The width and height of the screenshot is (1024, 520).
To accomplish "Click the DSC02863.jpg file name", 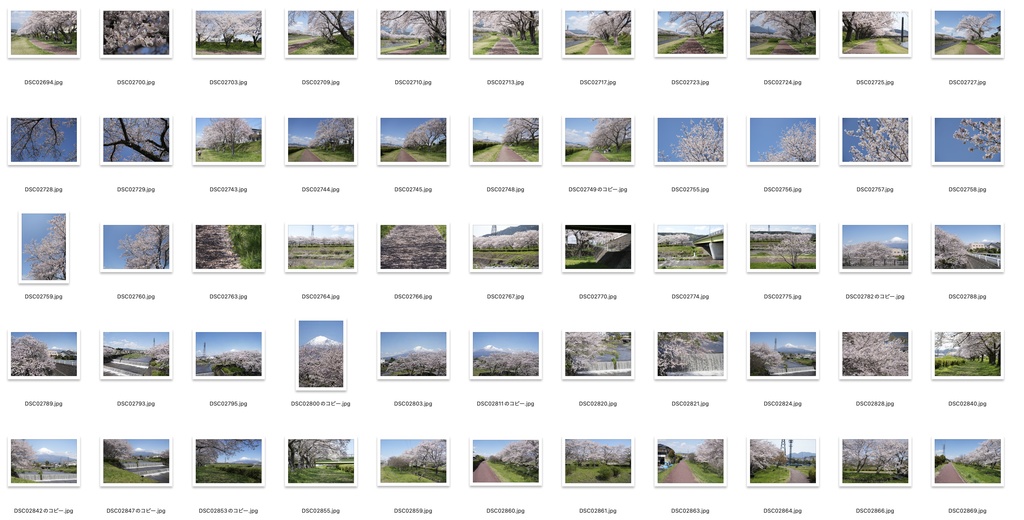I will pyautogui.click(x=690, y=512).
